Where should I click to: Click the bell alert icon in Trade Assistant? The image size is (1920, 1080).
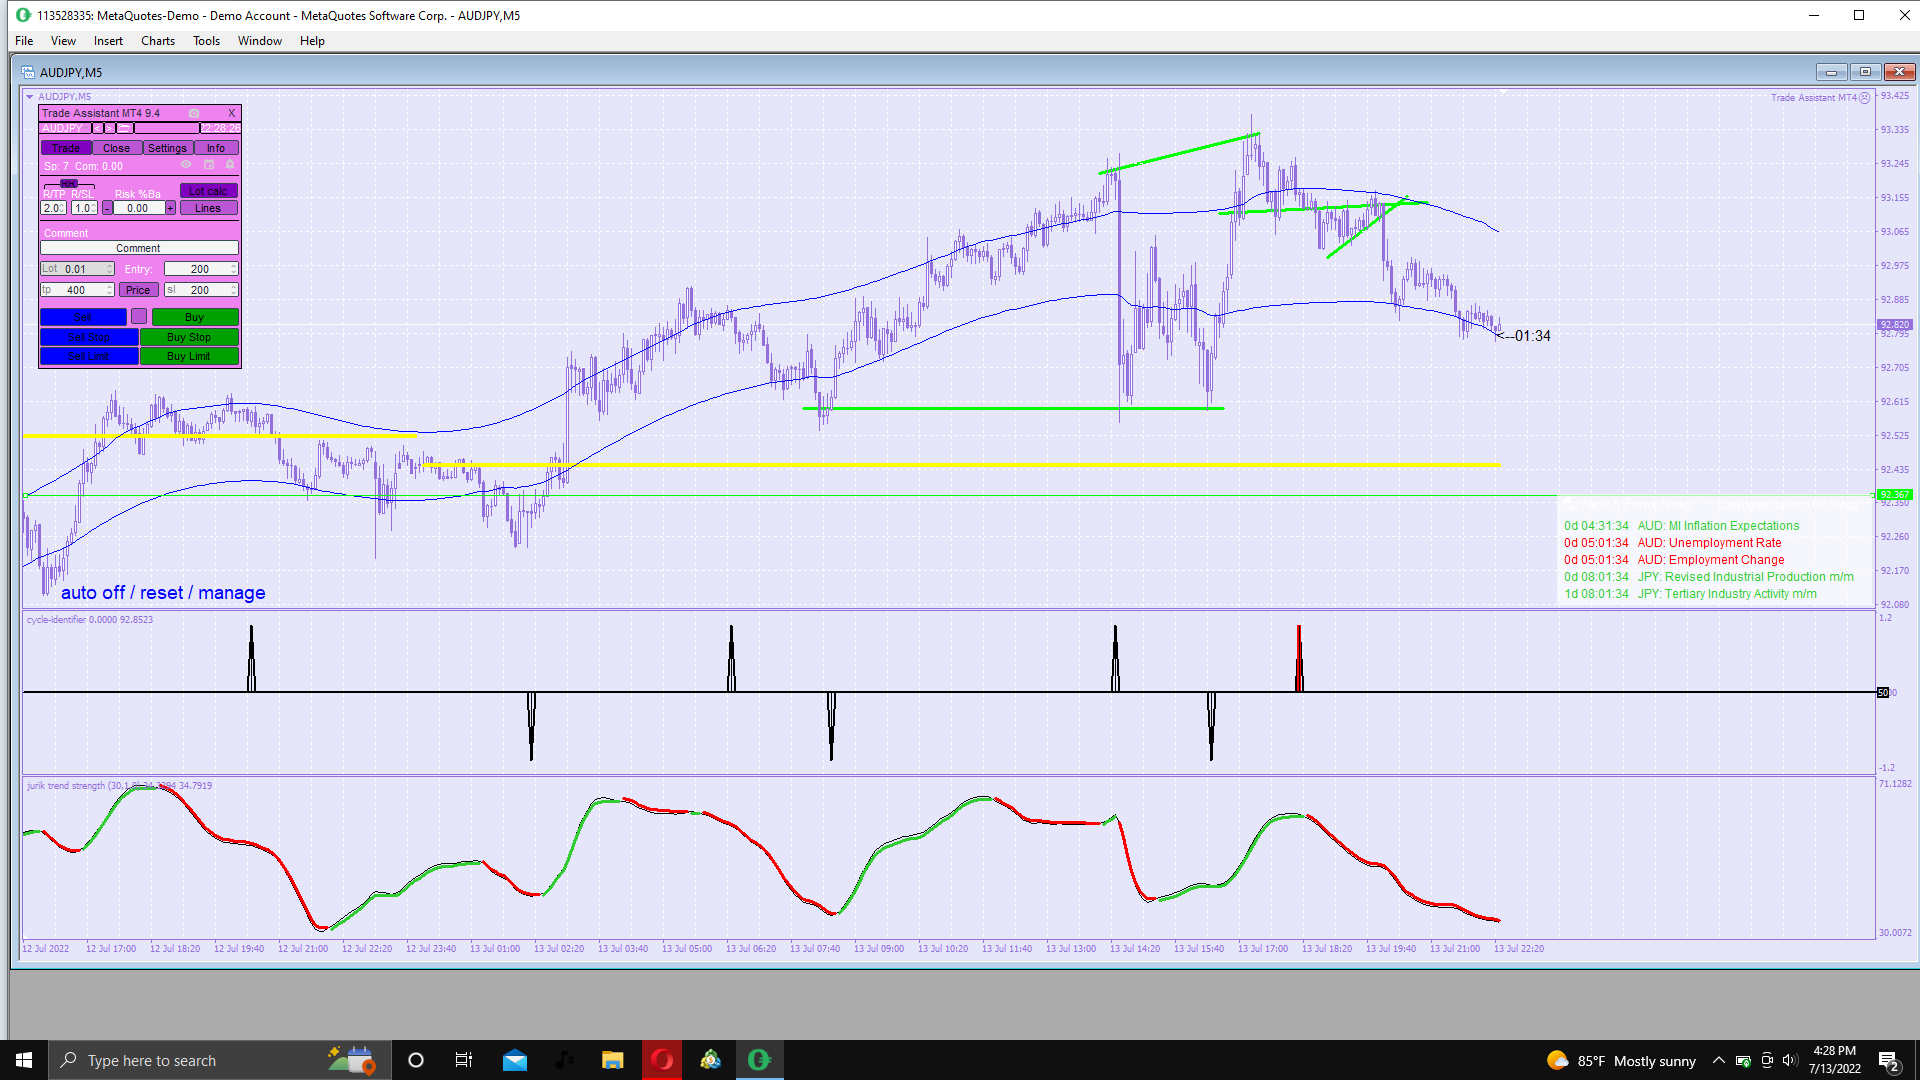tap(230, 164)
